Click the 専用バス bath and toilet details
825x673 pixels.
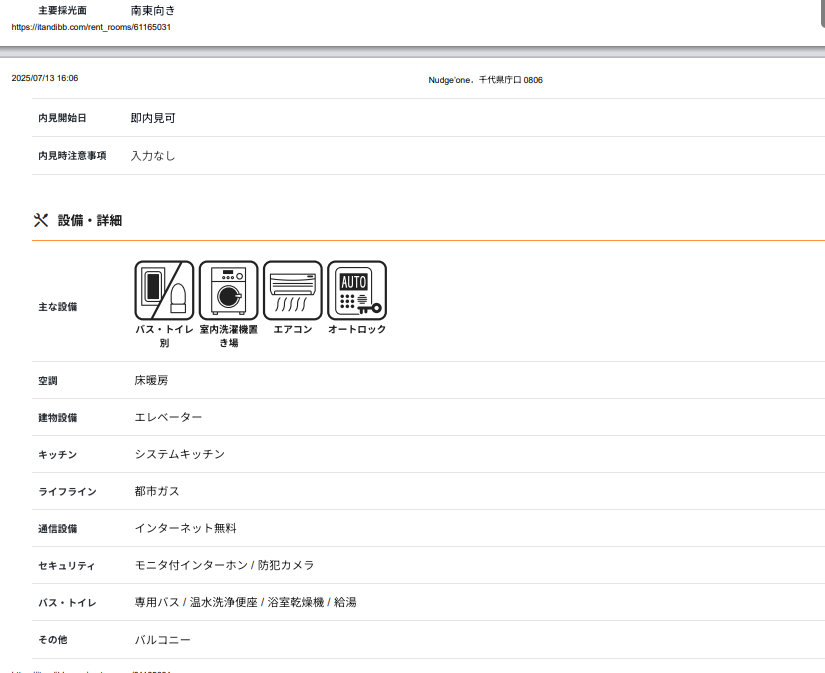157,602
